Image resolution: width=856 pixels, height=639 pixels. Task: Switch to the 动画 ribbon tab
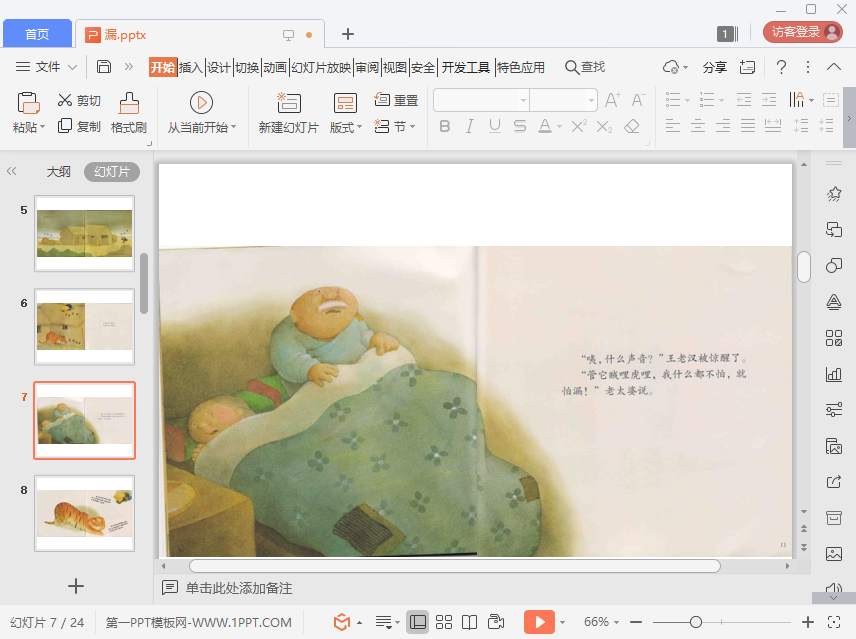[x=275, y=67]
